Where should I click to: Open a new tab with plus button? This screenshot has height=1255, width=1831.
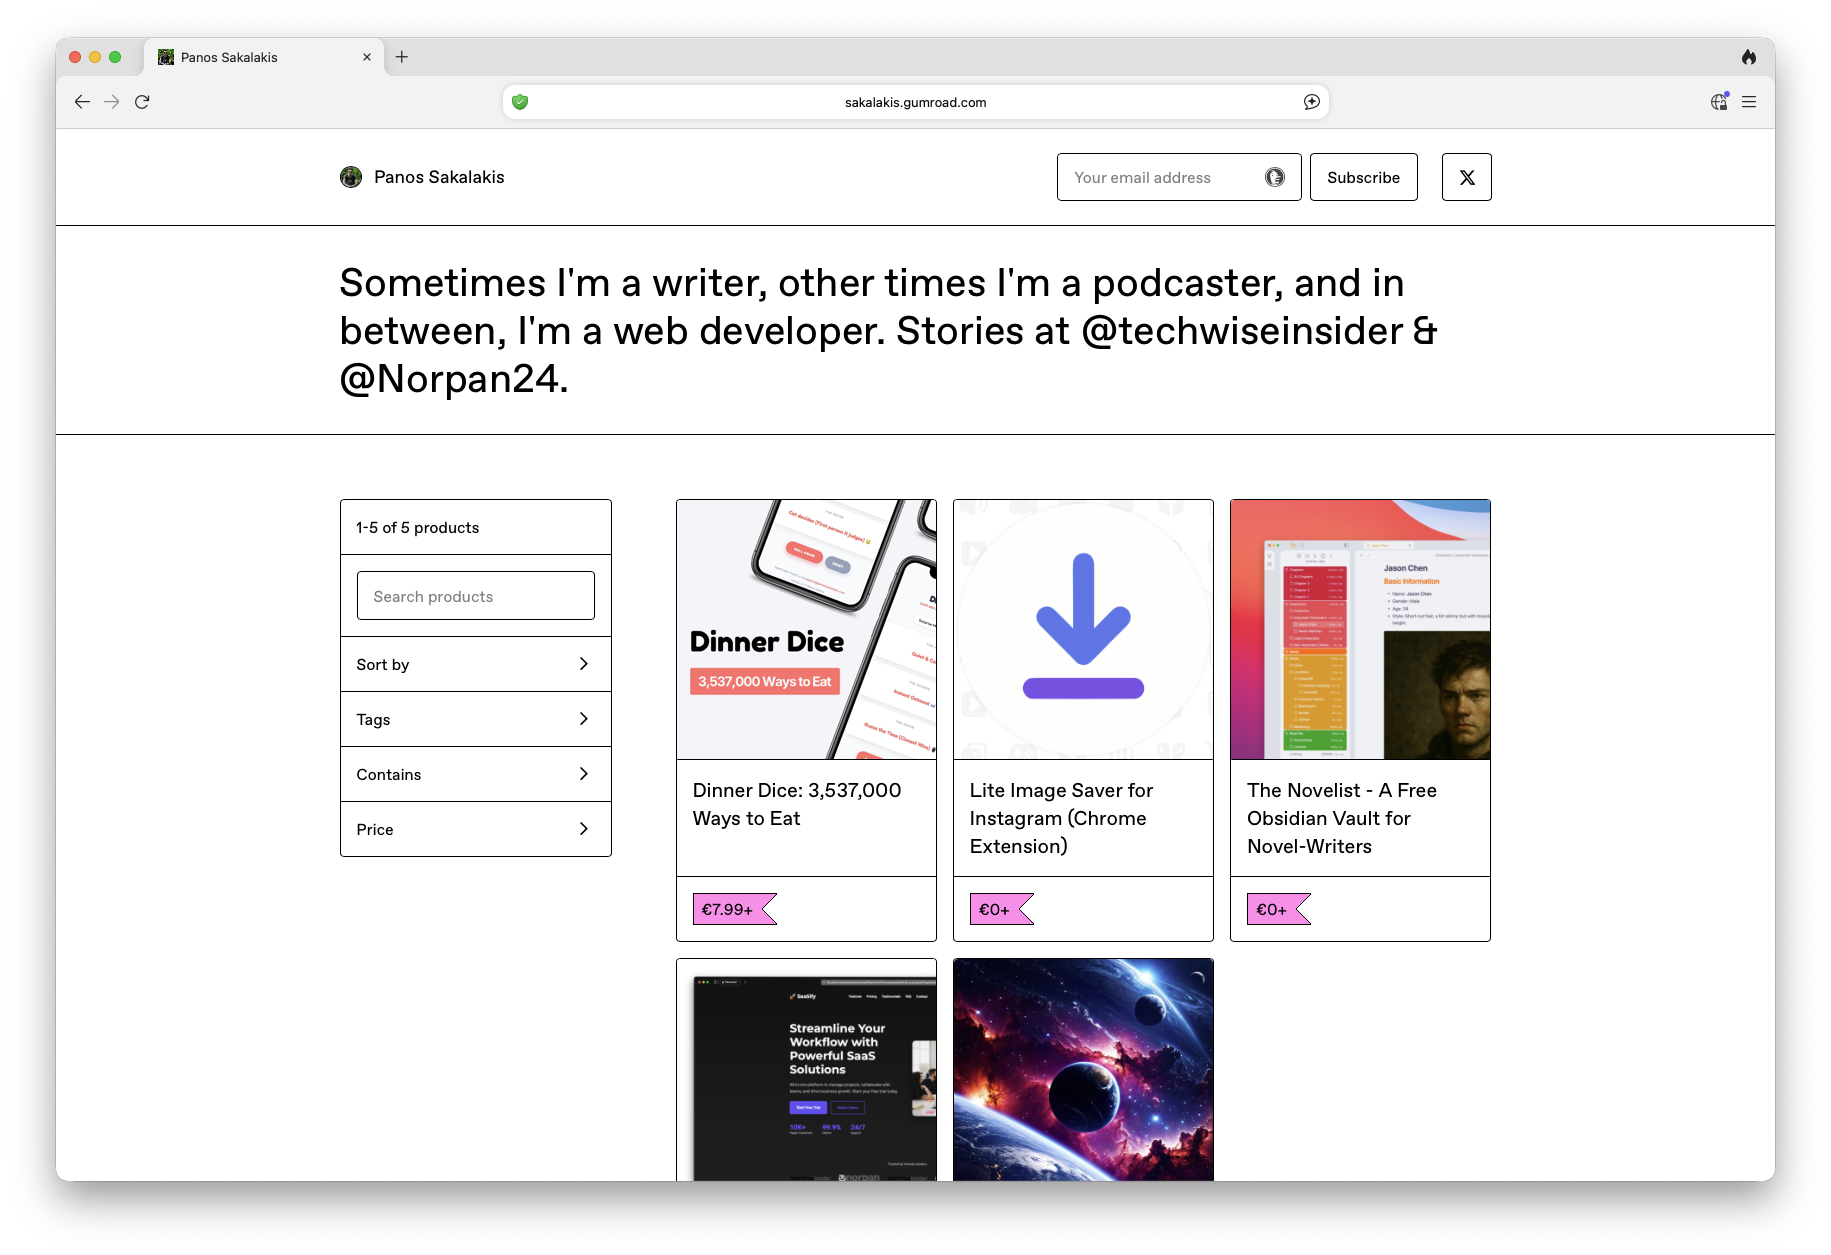402,57
